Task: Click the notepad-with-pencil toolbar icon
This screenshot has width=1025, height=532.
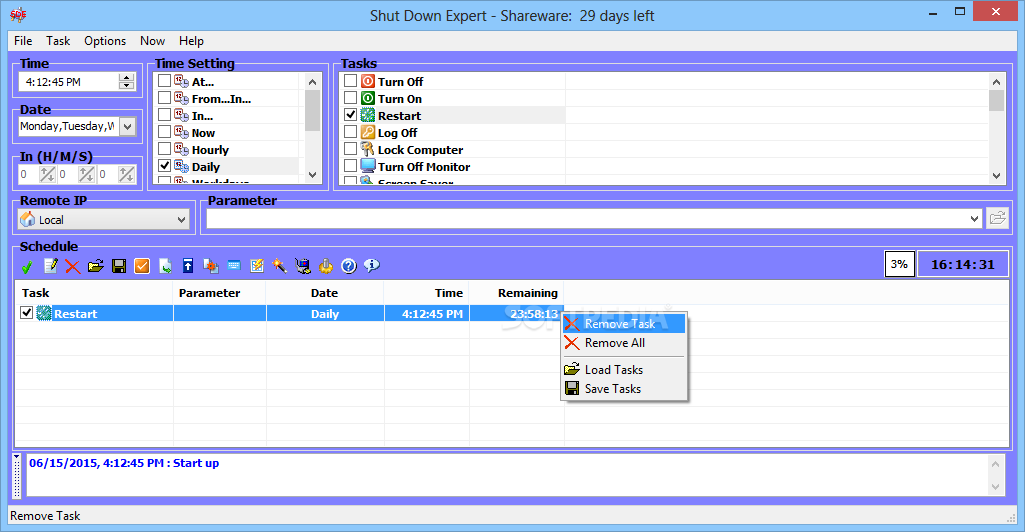Action: (x=50, y=266)
